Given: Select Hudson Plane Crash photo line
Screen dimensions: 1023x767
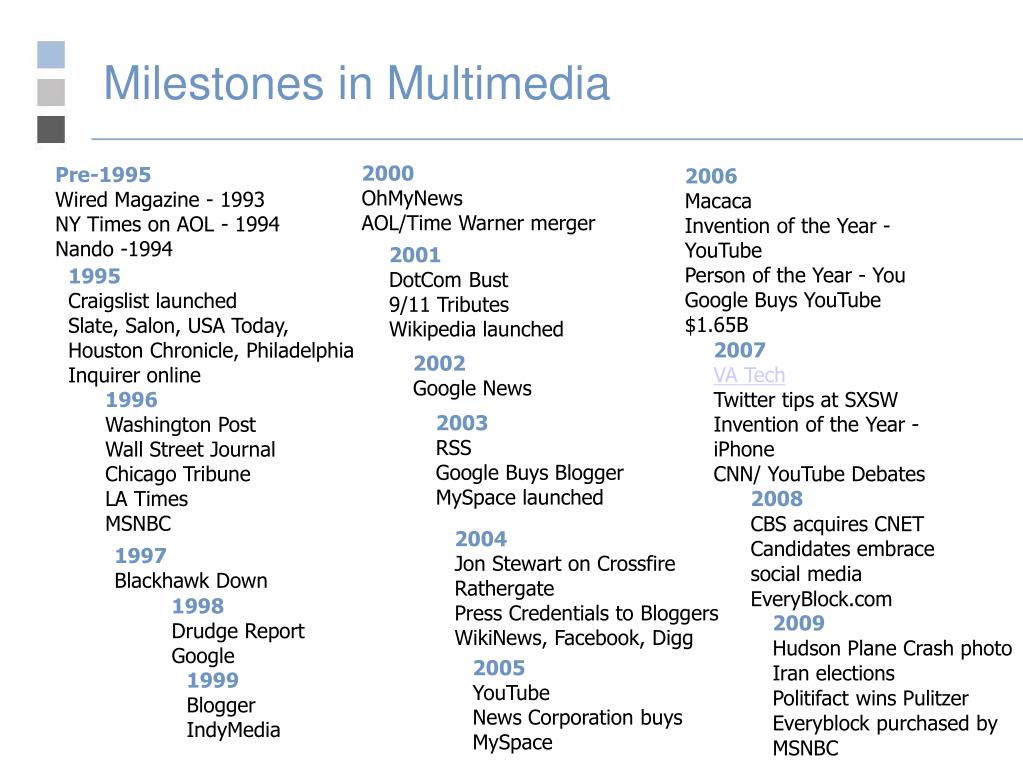Looking at the screenshot, I should coord(893,648).
